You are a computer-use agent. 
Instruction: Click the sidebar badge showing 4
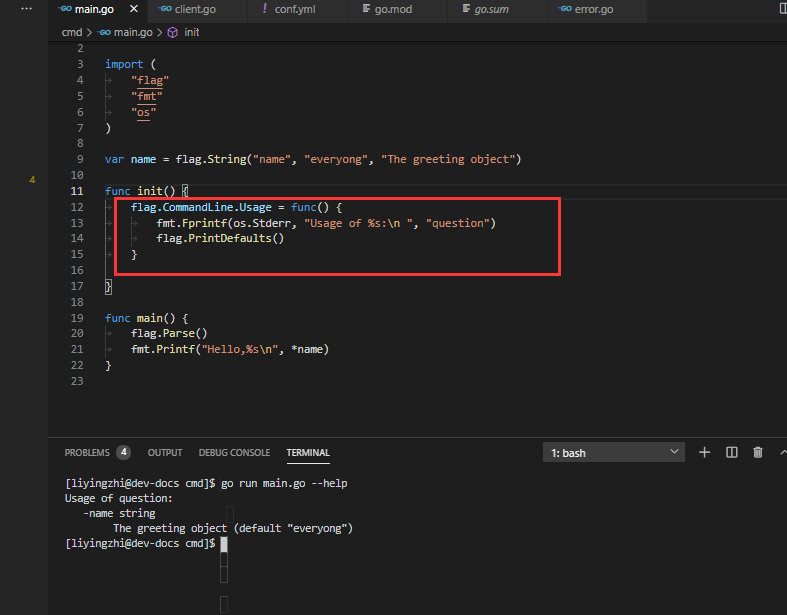click(x=32, y=179)
